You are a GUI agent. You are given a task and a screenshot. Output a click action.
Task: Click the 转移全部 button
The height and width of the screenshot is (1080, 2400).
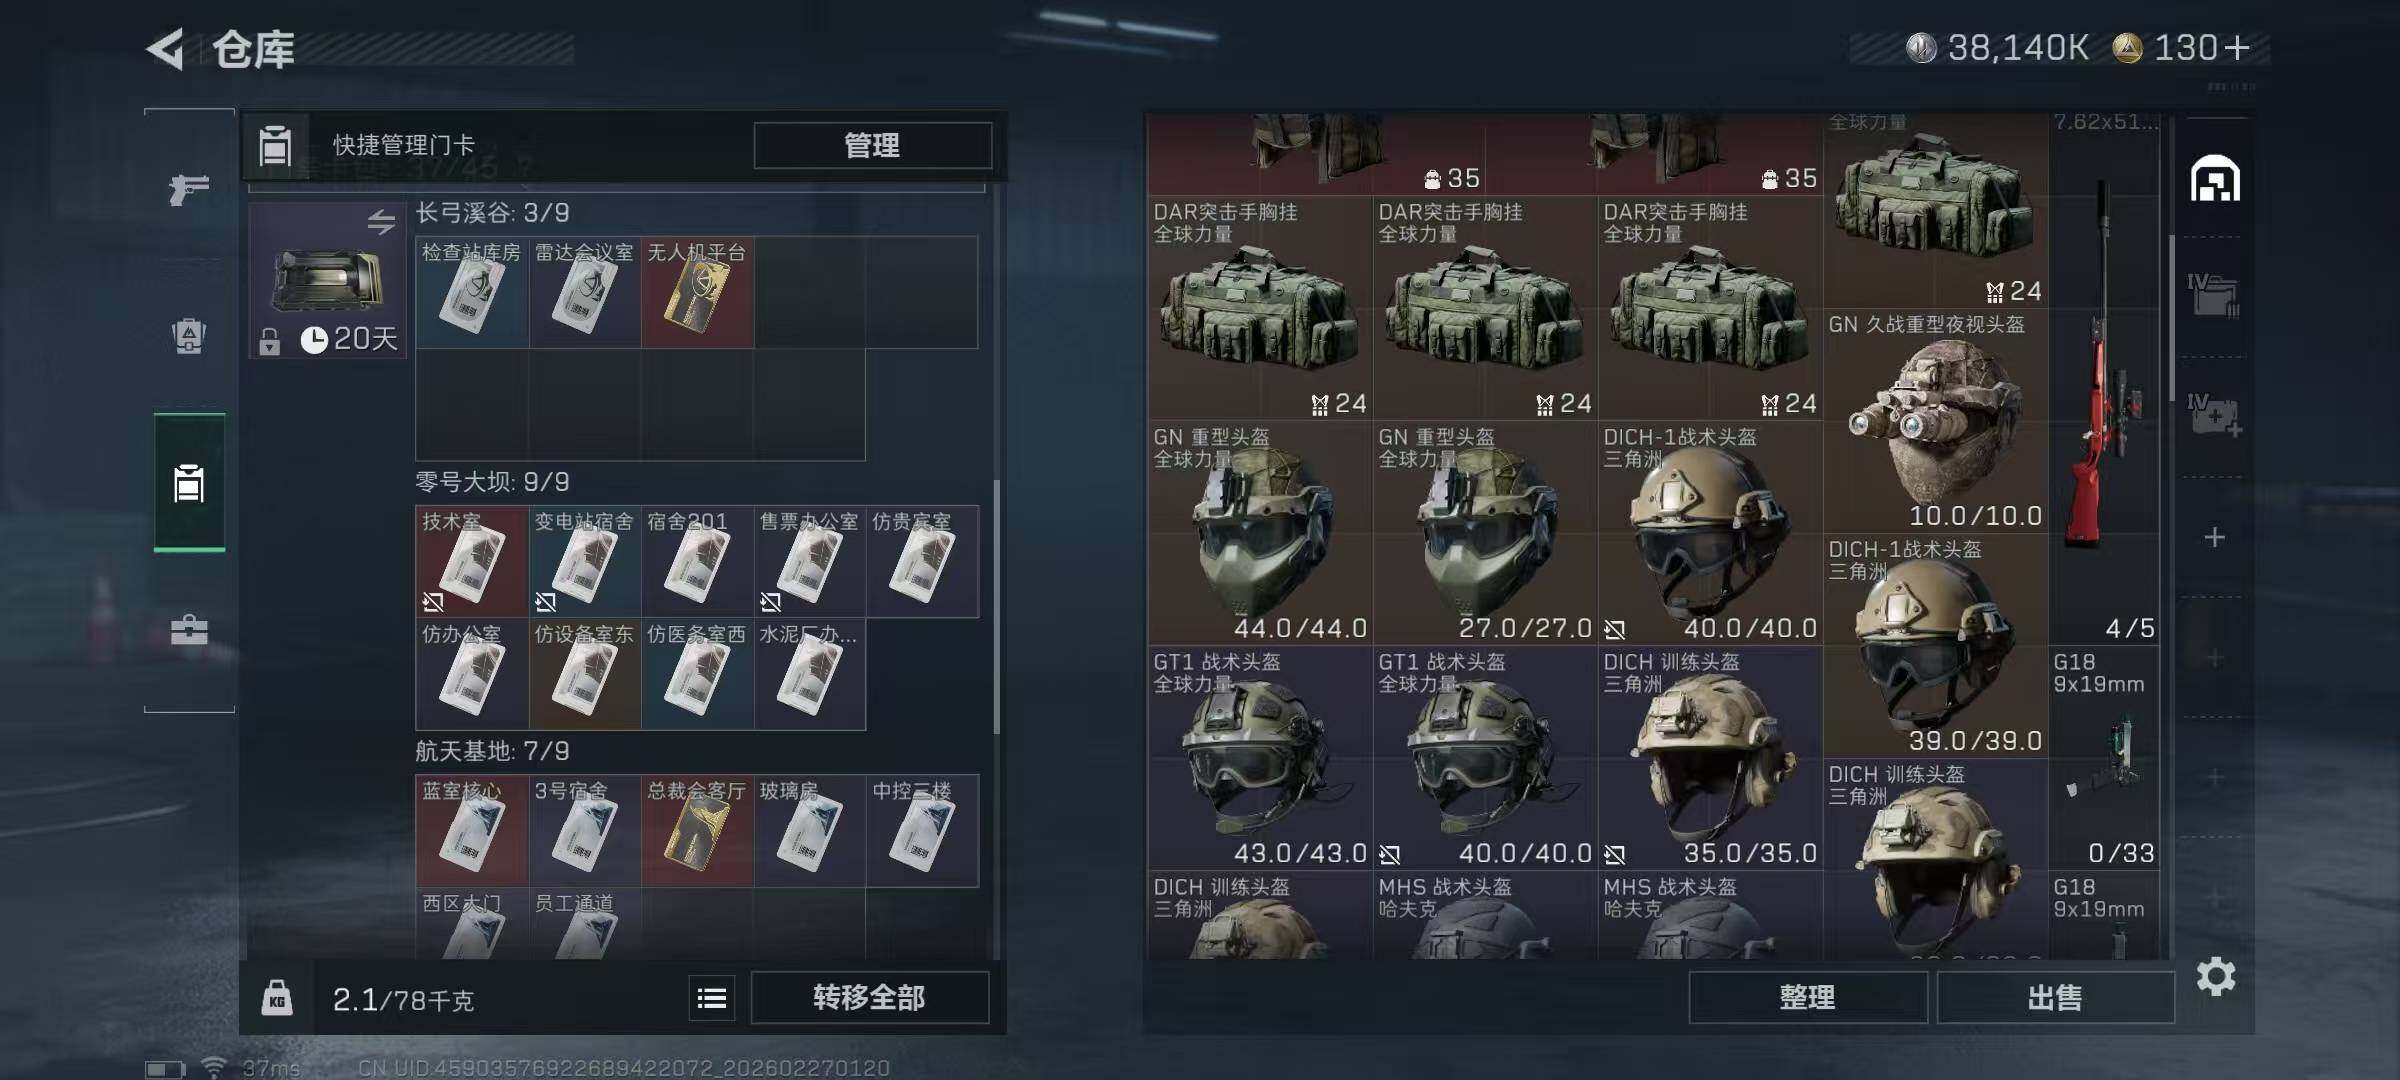869,998
